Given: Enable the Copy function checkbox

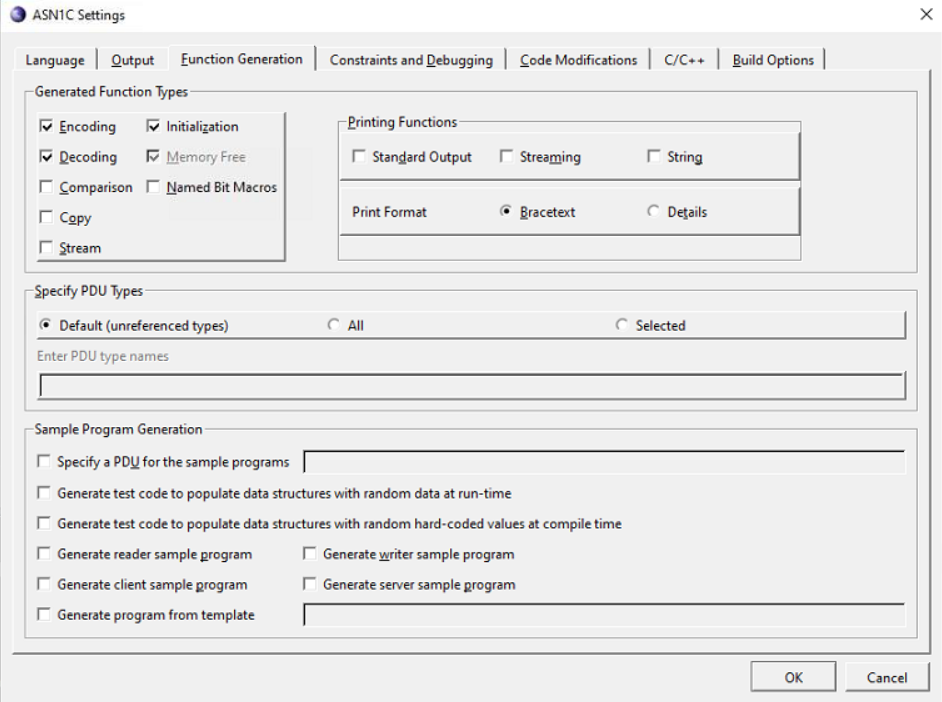Looking at the screenshot, I should [x=46, y=217].
